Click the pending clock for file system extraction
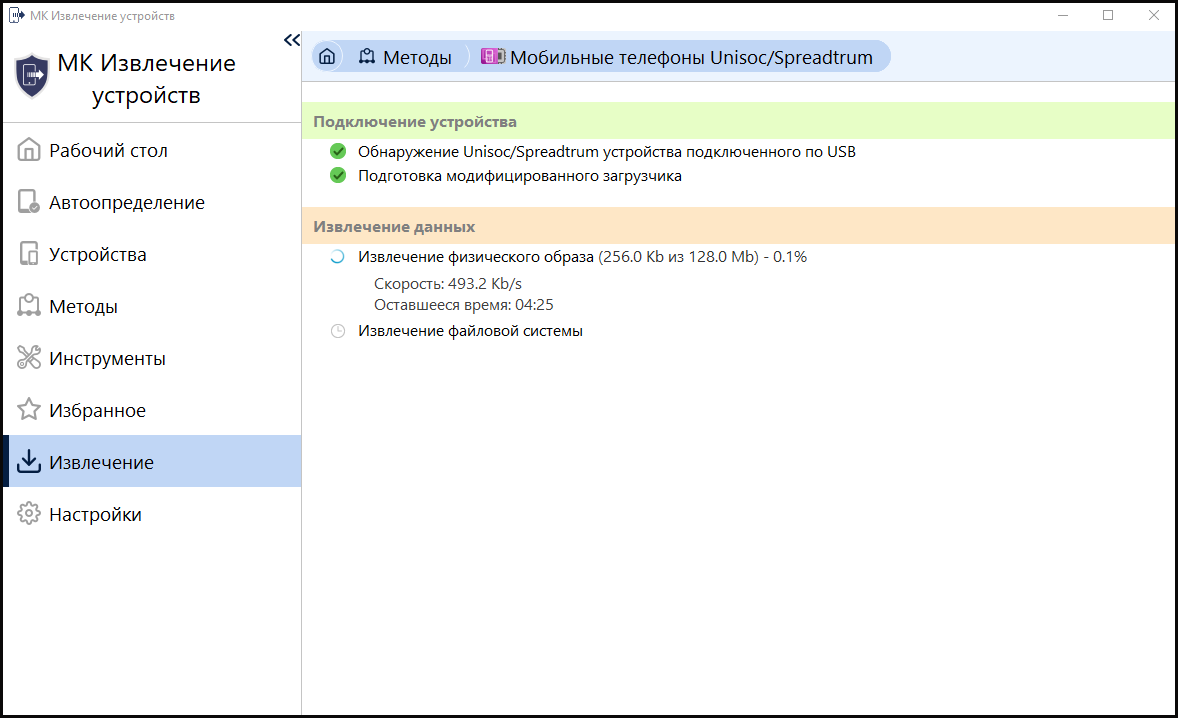This screenshot has width=1178, height=718. tap(338, 331)
